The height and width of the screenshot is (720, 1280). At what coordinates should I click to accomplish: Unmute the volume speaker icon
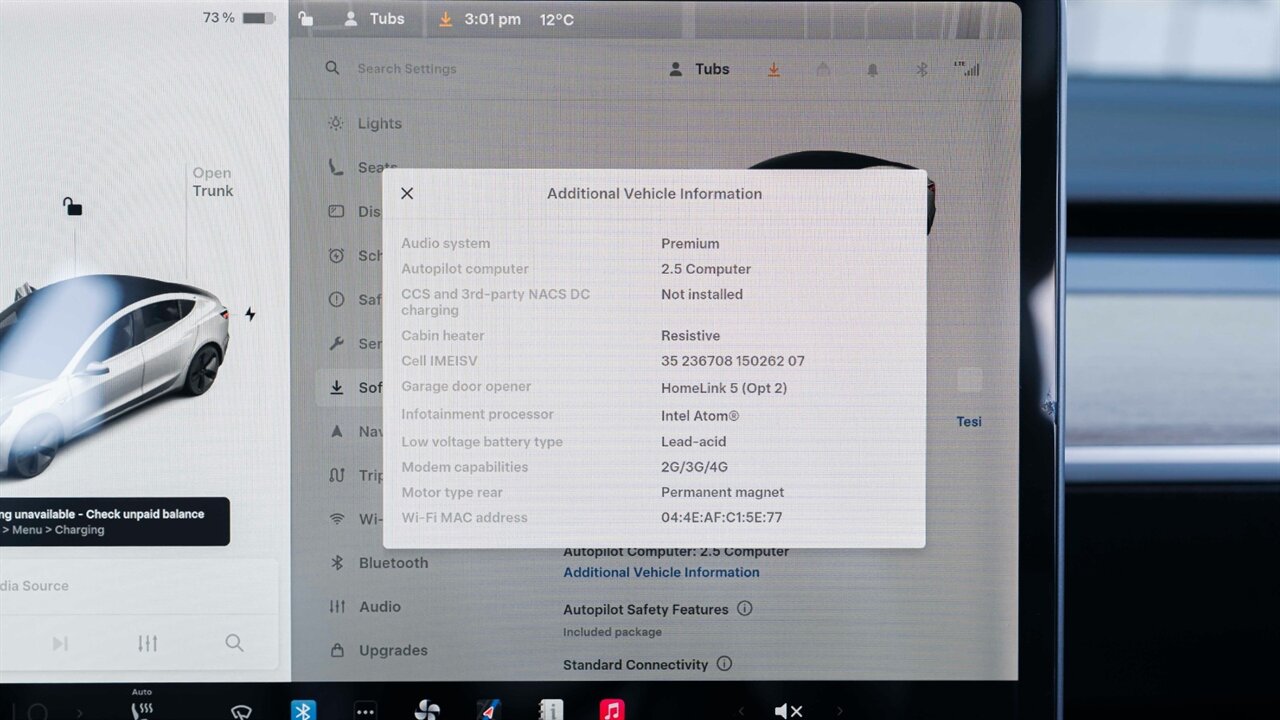click(x=788, y=711)
